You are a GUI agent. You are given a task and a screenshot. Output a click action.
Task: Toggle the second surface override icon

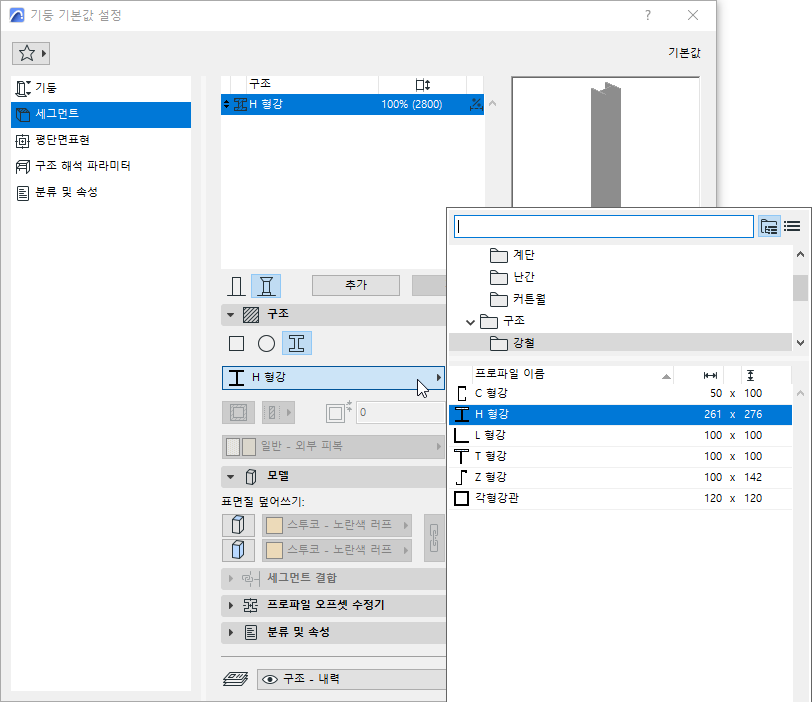pos(238,550)
